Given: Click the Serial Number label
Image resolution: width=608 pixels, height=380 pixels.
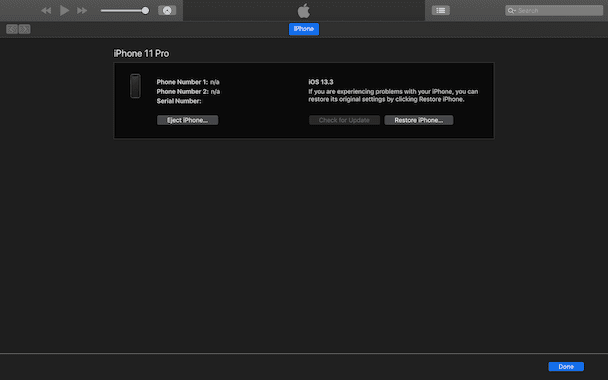Looking at the screenshot, I should [179, 101].
